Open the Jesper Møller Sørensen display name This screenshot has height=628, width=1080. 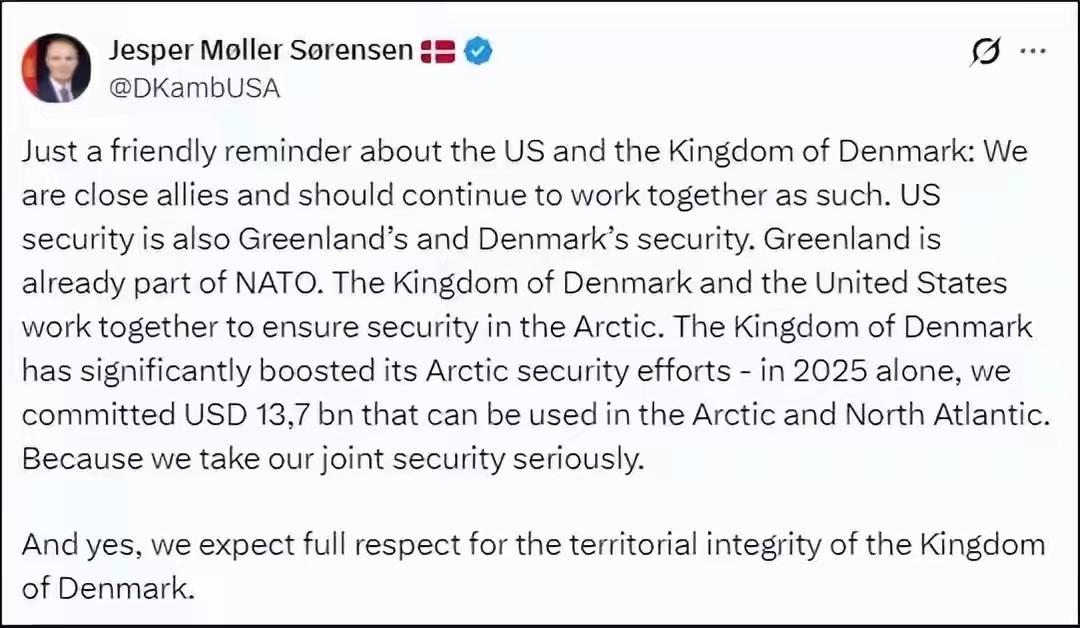click(x=260, y=50)
